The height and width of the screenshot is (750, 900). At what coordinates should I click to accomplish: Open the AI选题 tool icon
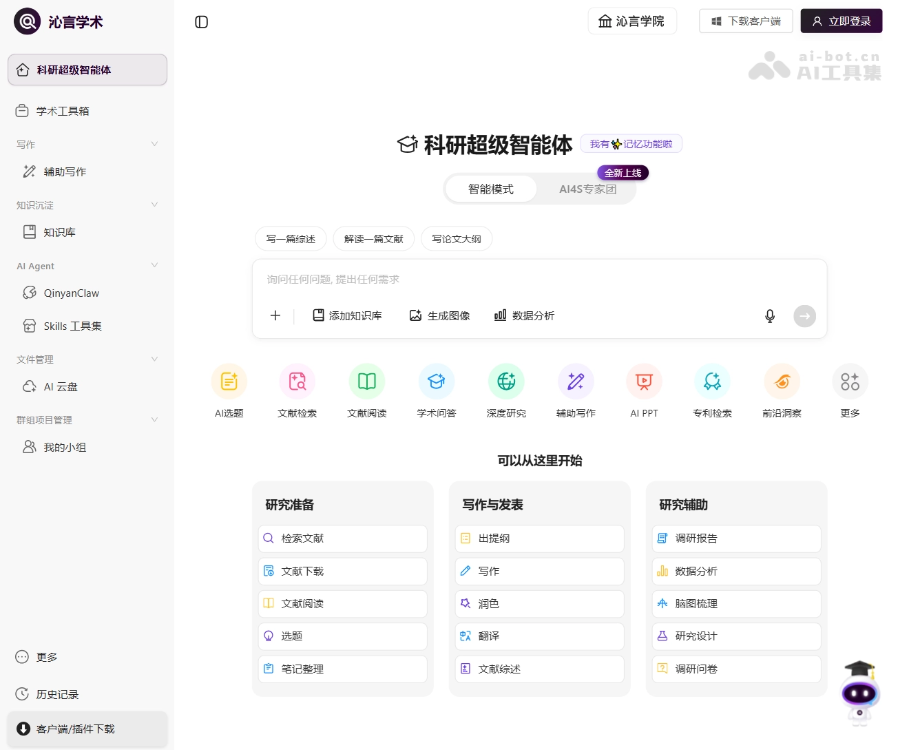click(229, 381)
